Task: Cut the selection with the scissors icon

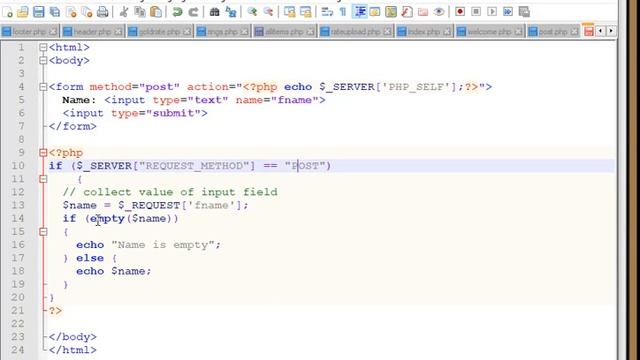Action: point(124,12)
